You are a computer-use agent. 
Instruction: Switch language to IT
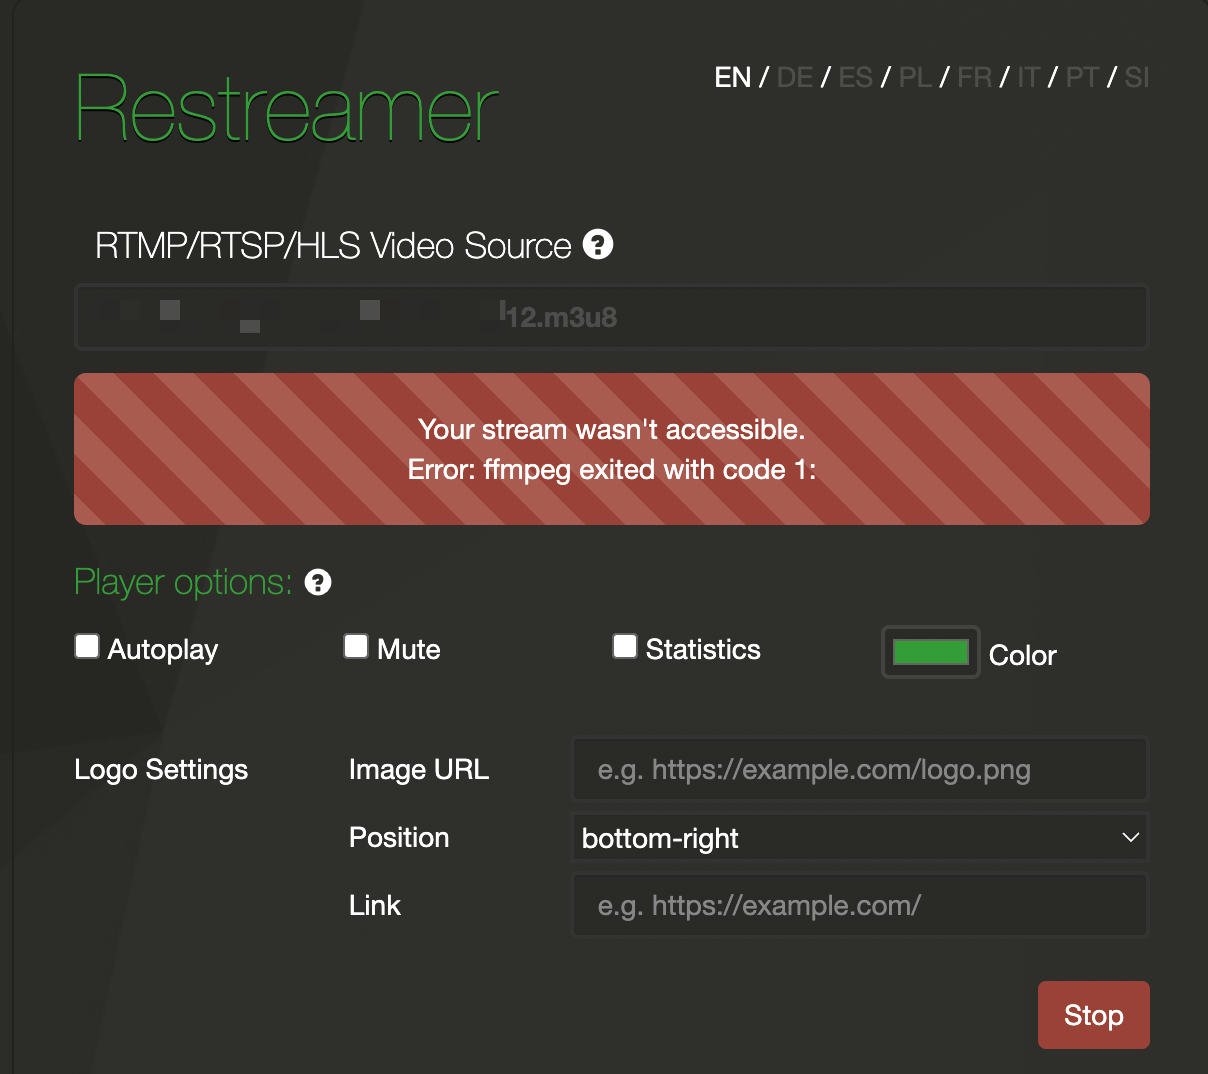tap(1028, 77)
